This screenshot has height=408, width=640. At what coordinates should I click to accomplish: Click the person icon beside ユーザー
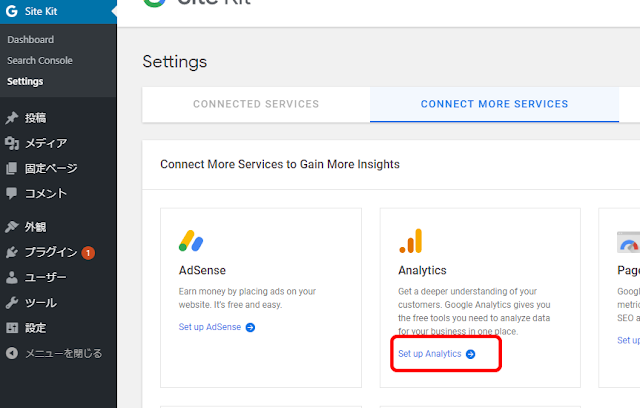[x=12, y=277]
